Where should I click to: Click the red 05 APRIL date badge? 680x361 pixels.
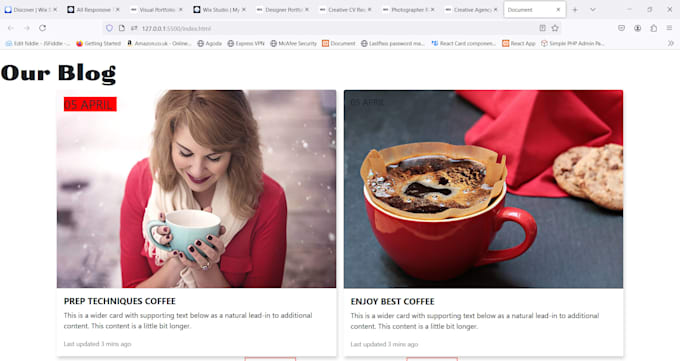(90, 104)
